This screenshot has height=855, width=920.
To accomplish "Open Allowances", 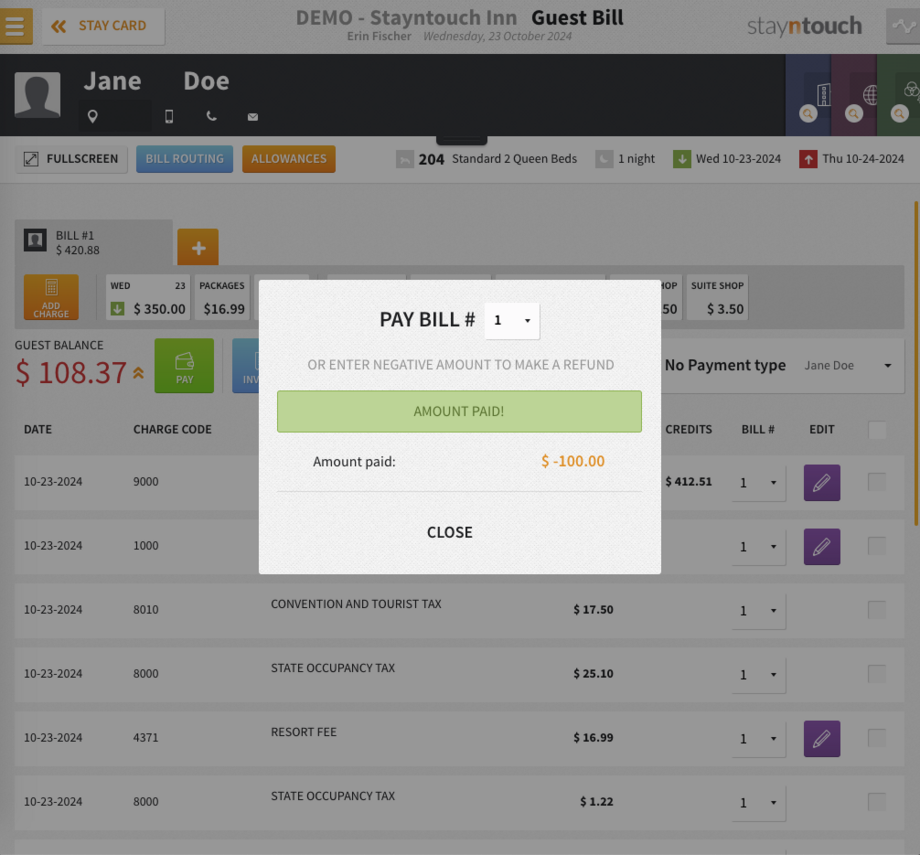I will 289,159.
